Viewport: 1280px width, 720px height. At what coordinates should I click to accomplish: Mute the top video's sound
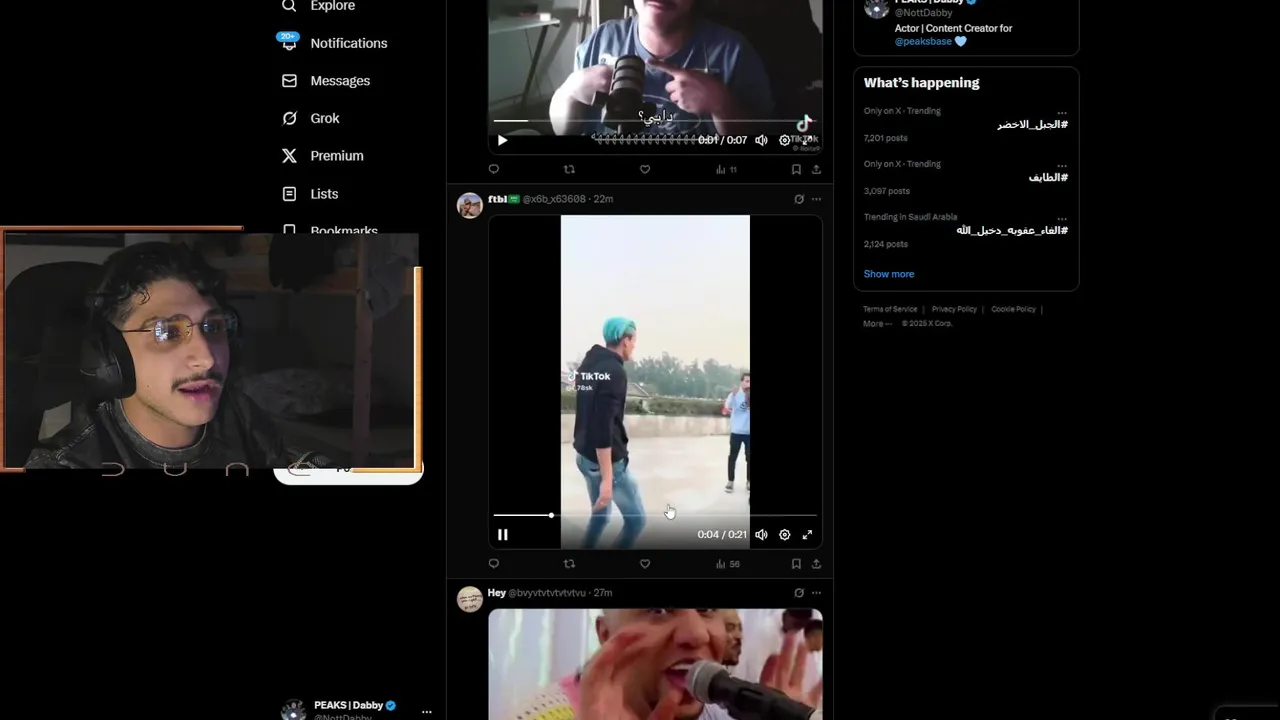pos(761,140)
